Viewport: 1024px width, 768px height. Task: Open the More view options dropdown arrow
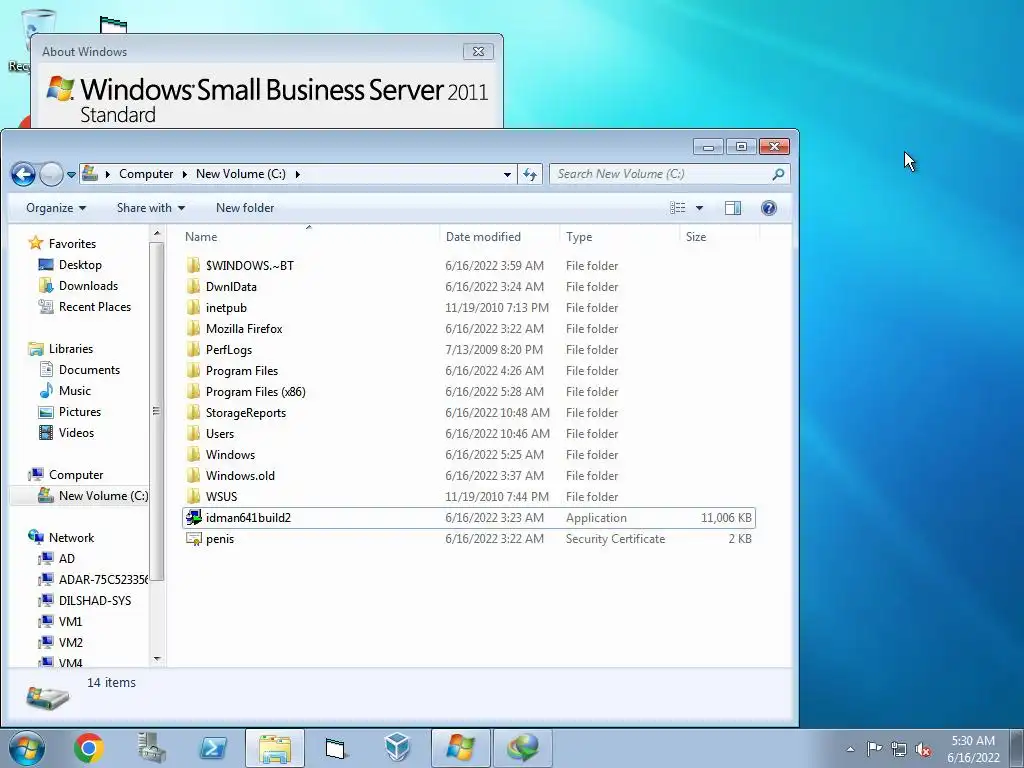[x=699, y=208]
